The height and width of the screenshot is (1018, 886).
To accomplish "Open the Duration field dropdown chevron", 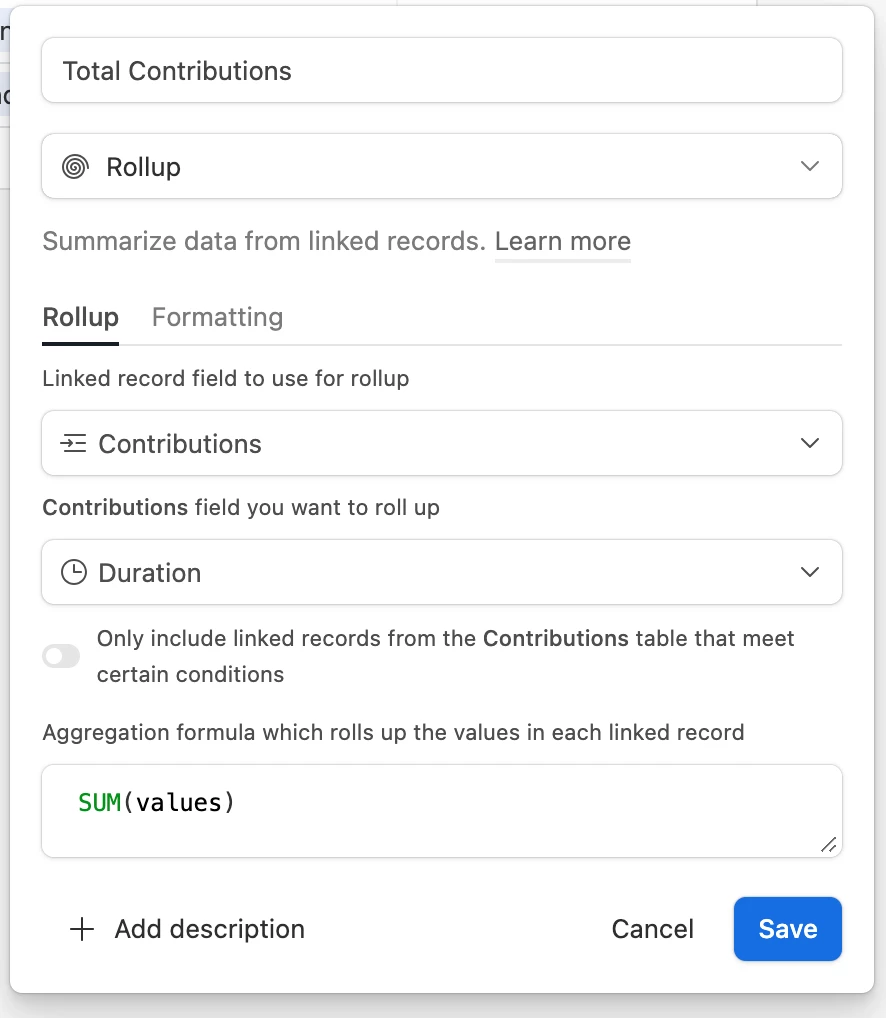I will click(810, 573).
